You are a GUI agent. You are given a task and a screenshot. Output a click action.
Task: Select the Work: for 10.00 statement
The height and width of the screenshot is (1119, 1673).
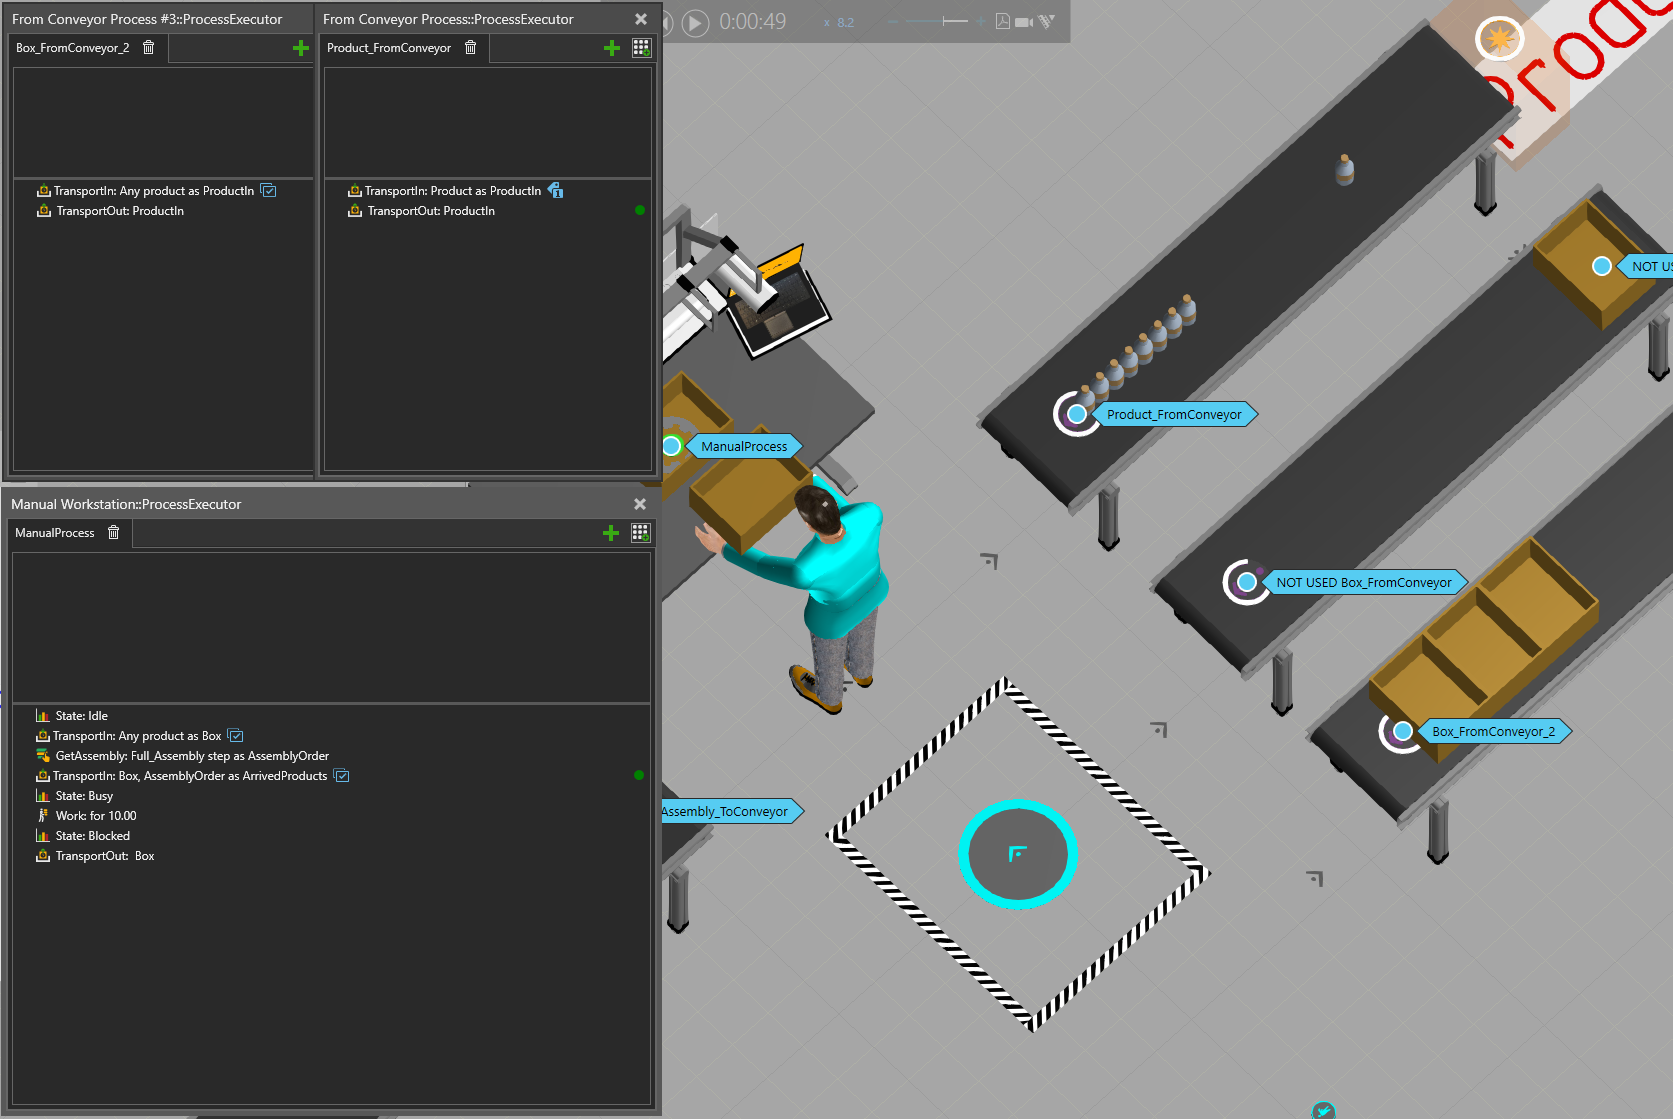pyautogui.click(x=96, y=816)
